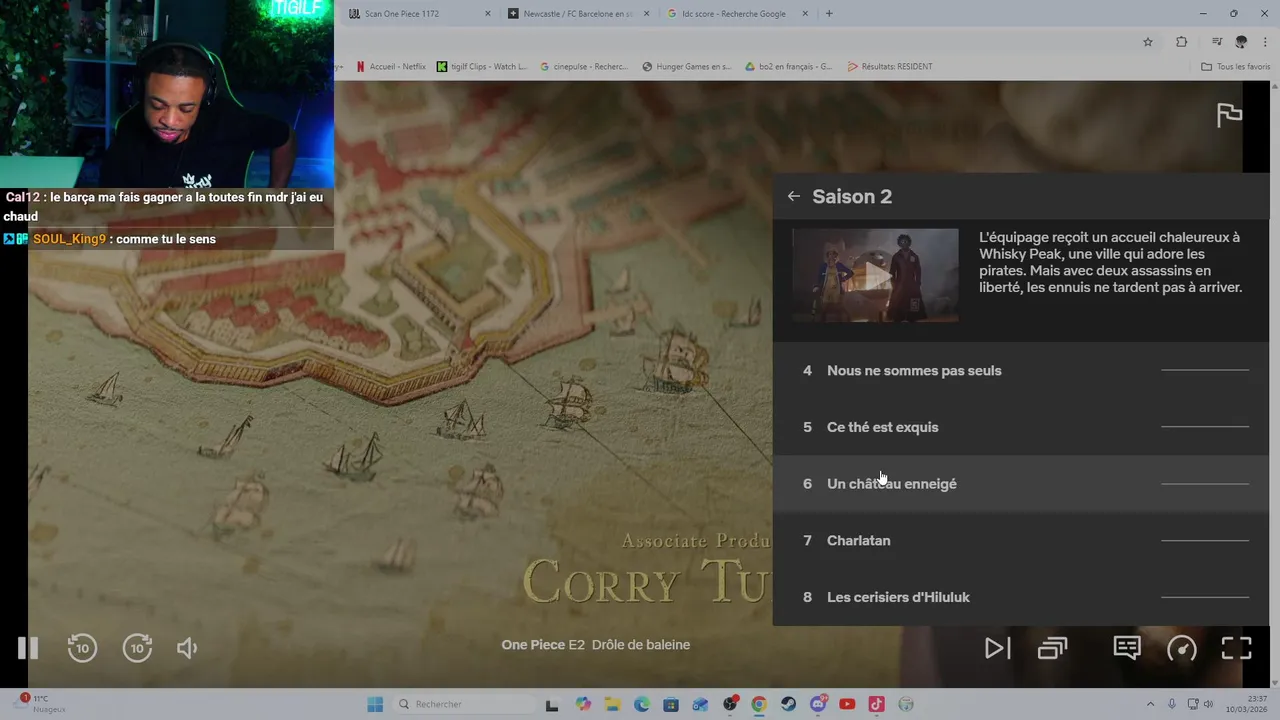Open the episodes list icon
Image resolution: width=1280 pixels, height=720 pixels.
point(1052,648)
